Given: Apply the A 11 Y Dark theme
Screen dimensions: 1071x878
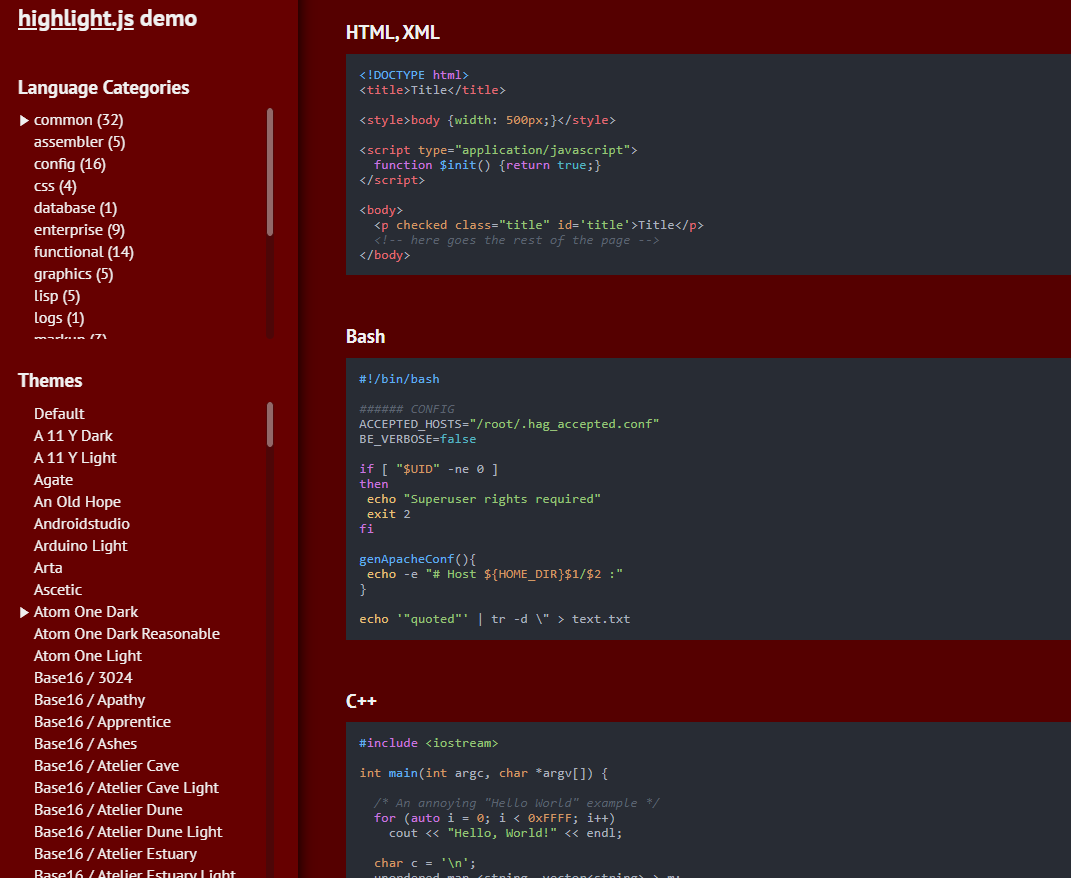Looking at the screenshot, I should (73, 436).
